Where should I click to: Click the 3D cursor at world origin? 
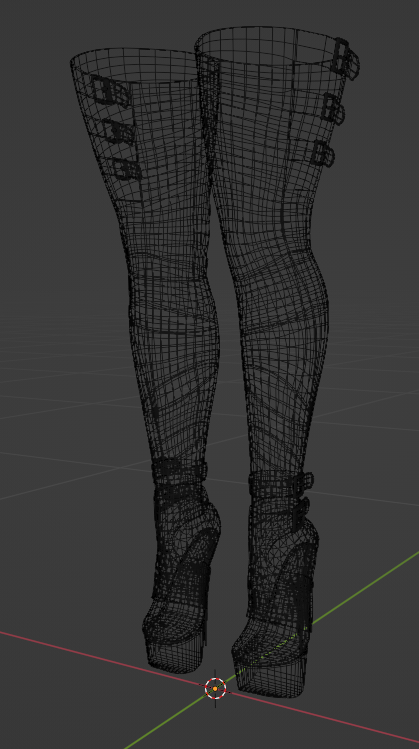[215, 688]
